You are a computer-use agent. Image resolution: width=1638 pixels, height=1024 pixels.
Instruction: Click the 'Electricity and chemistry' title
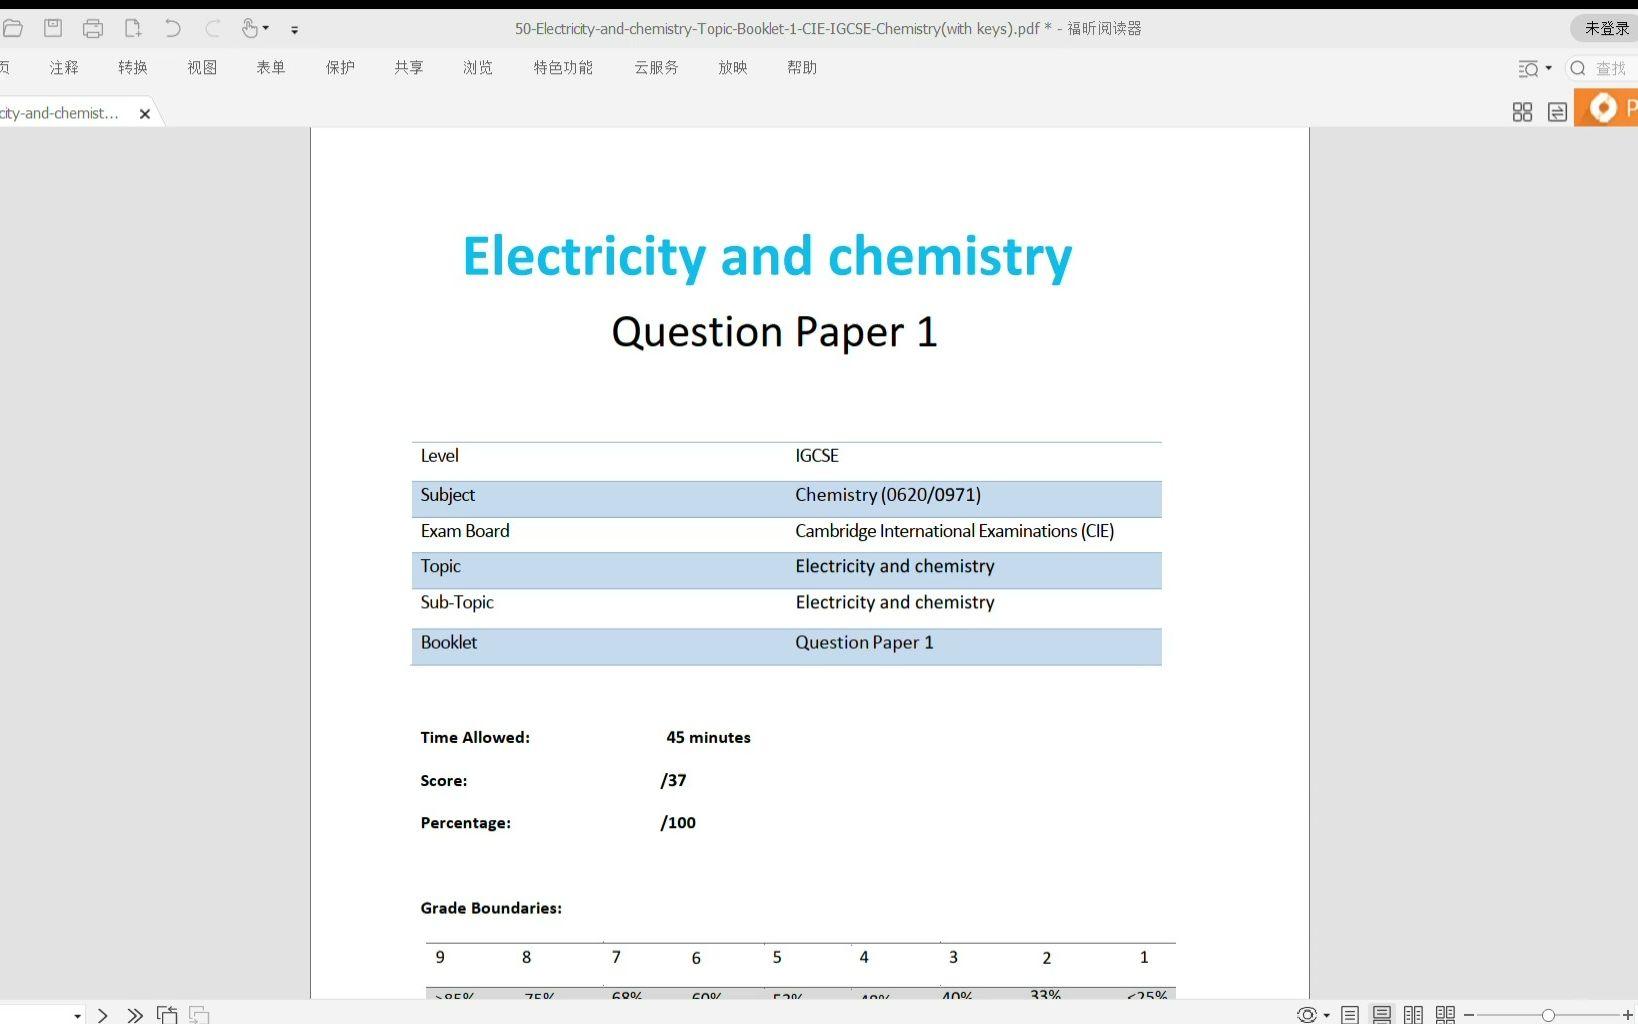767,257
